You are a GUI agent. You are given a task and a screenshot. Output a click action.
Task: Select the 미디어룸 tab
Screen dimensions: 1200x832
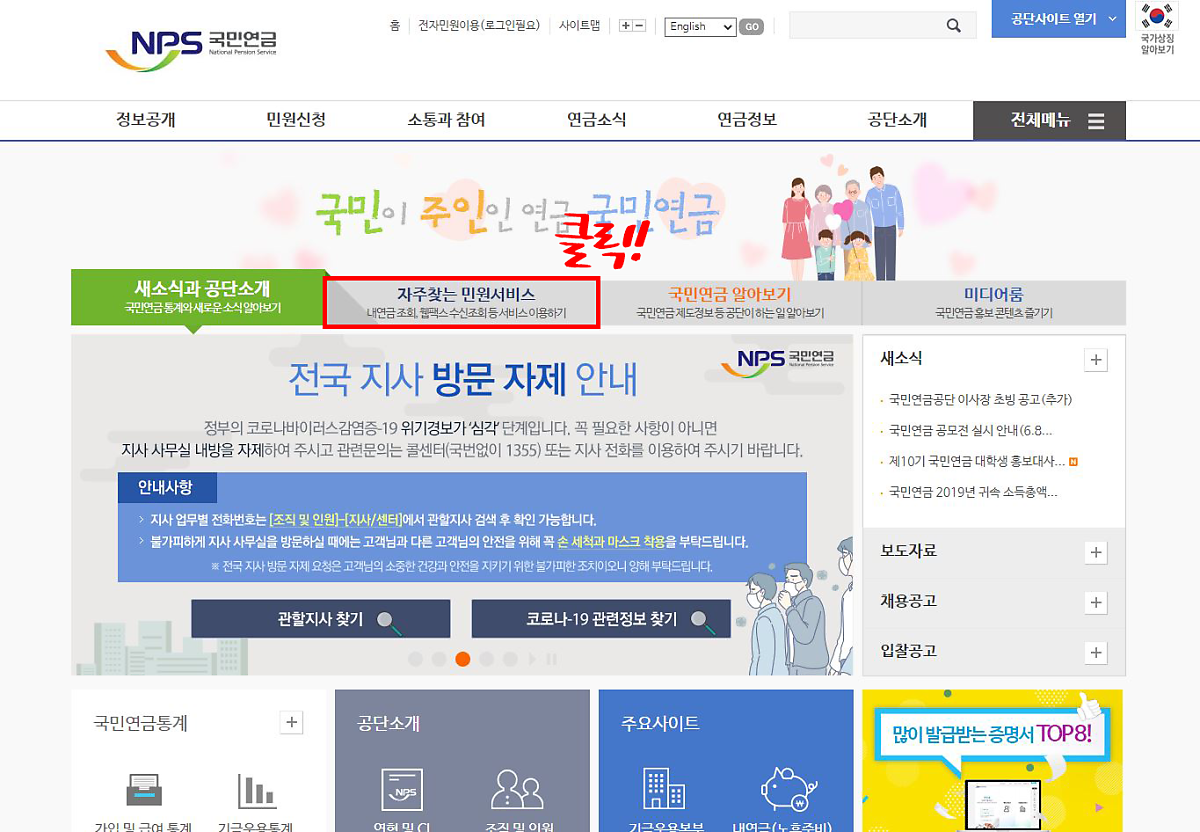click(x=994, y=302)
